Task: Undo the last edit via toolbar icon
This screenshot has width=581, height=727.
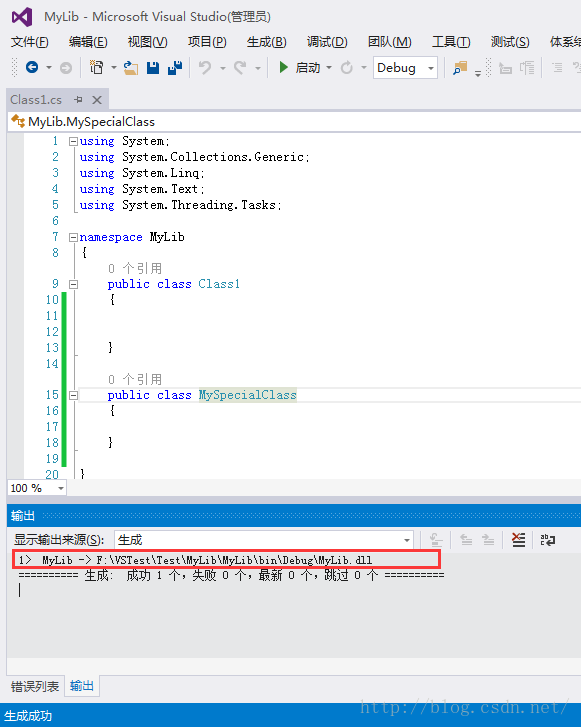Action: click(x=204, y=68)
